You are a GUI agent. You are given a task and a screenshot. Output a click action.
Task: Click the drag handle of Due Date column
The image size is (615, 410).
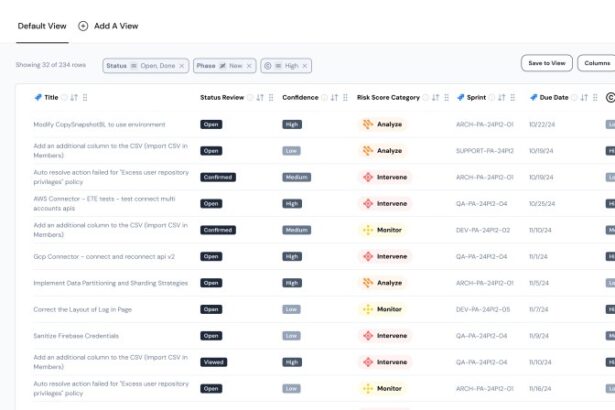595,98
